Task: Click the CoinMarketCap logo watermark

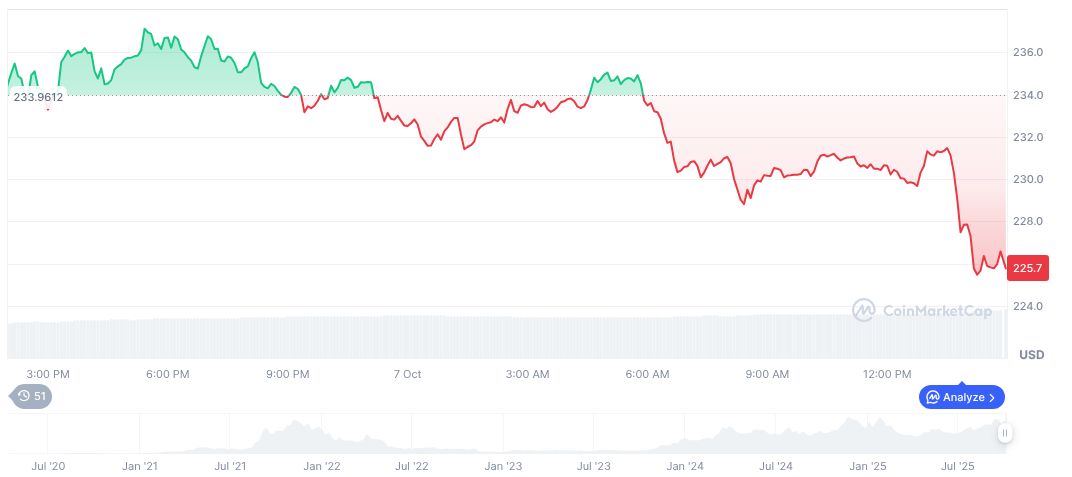Action: (921, 311)
